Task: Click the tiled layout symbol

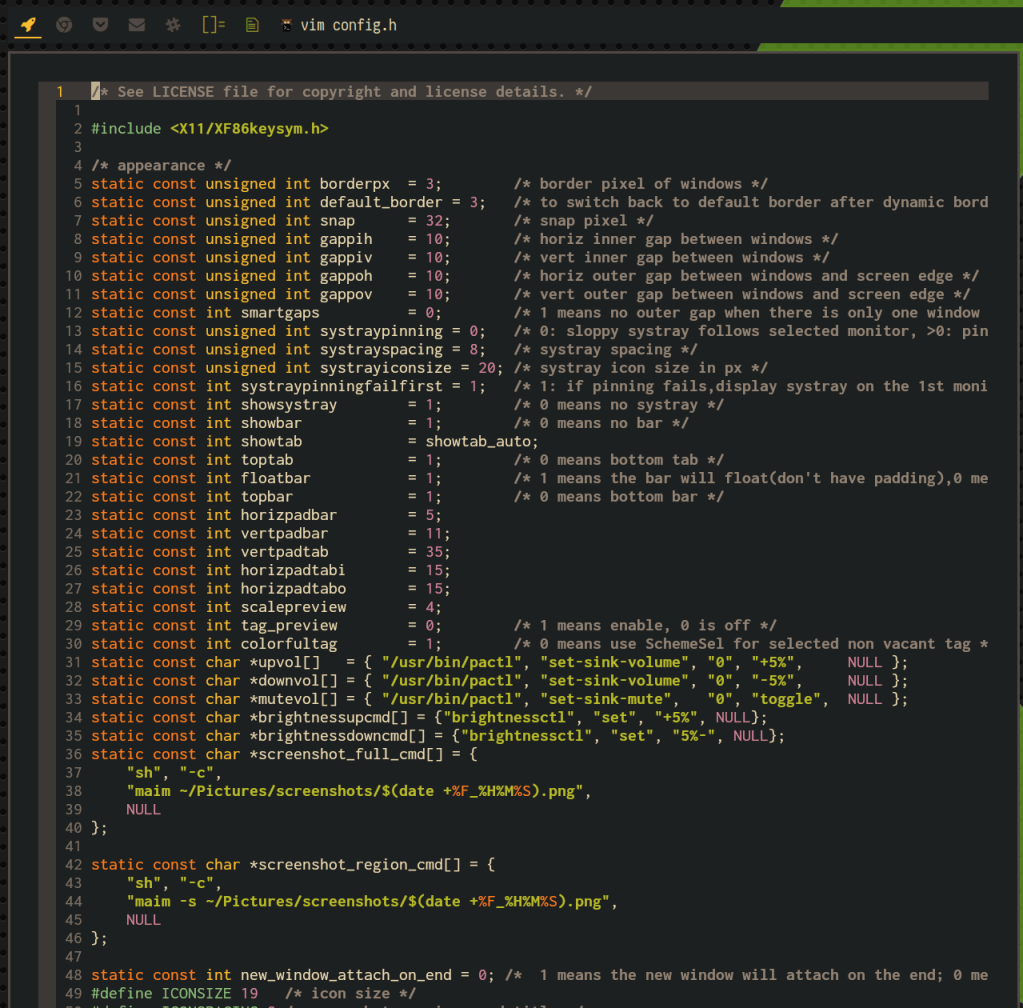Action: pyautogui.click(x=213, y=25)
